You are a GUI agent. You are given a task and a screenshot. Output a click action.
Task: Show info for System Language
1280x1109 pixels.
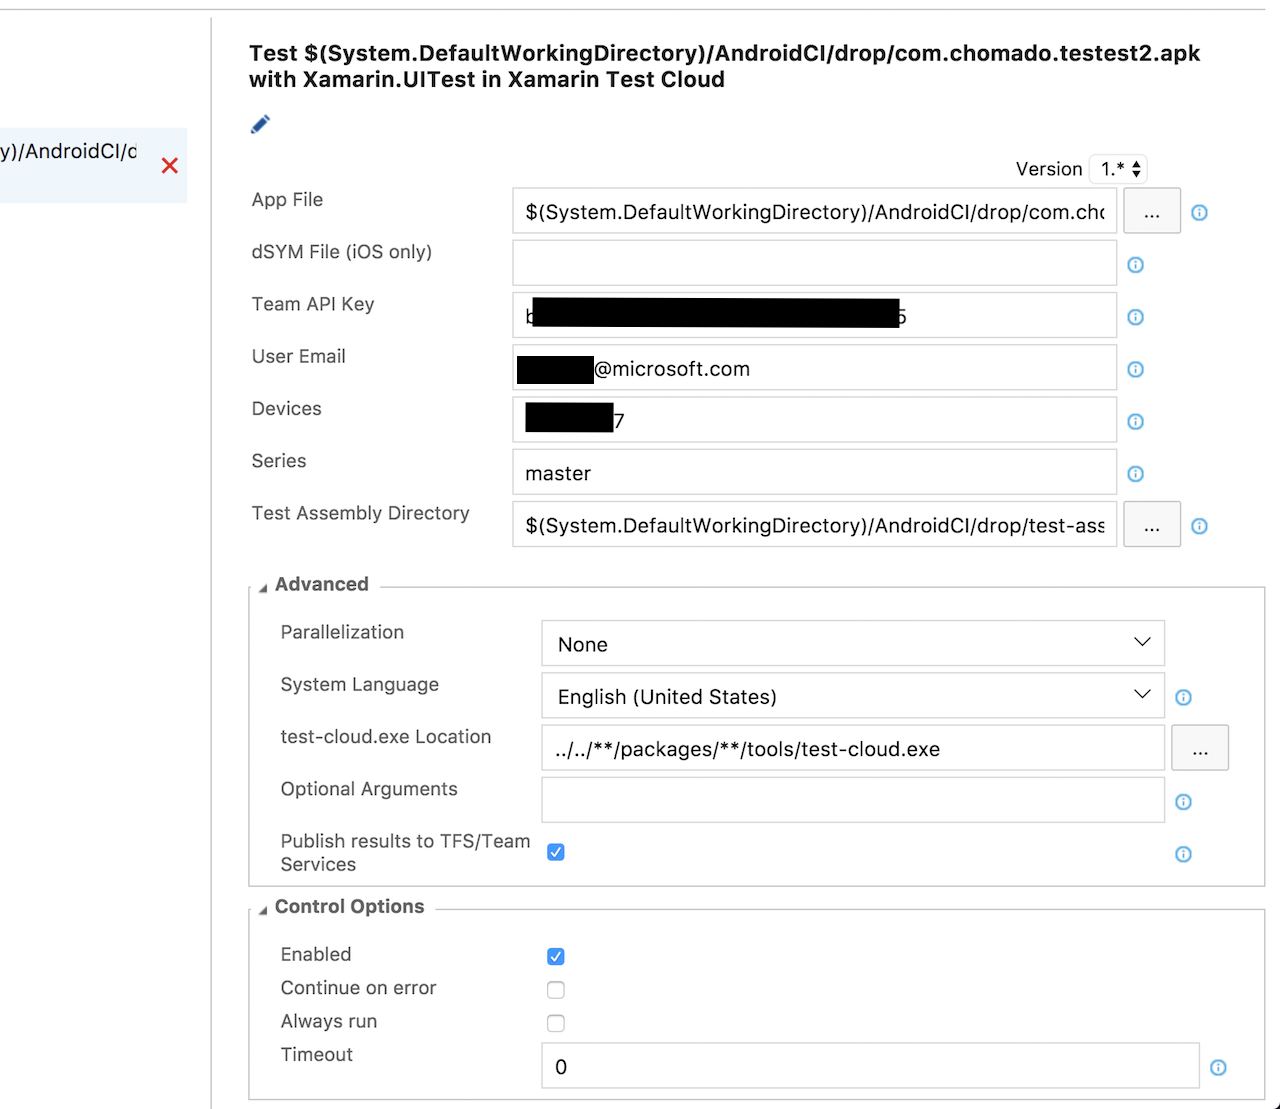coord(1183,697)
